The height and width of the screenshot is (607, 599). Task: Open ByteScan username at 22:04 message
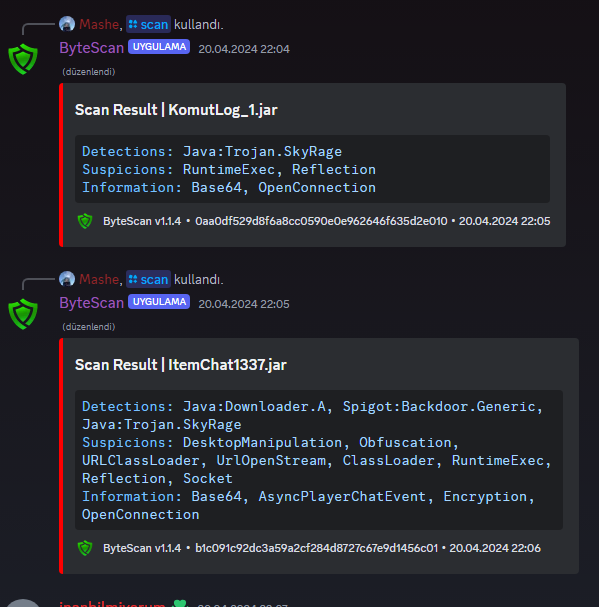[x=92, y=48]
